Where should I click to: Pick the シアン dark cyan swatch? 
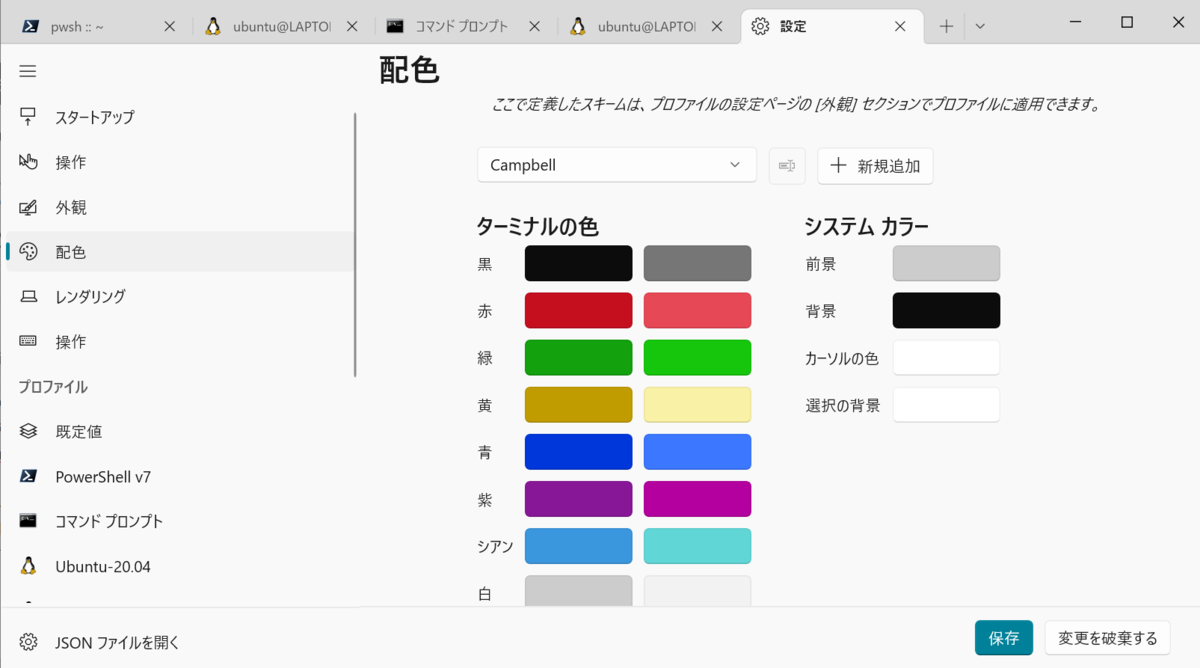pos(578,546)
